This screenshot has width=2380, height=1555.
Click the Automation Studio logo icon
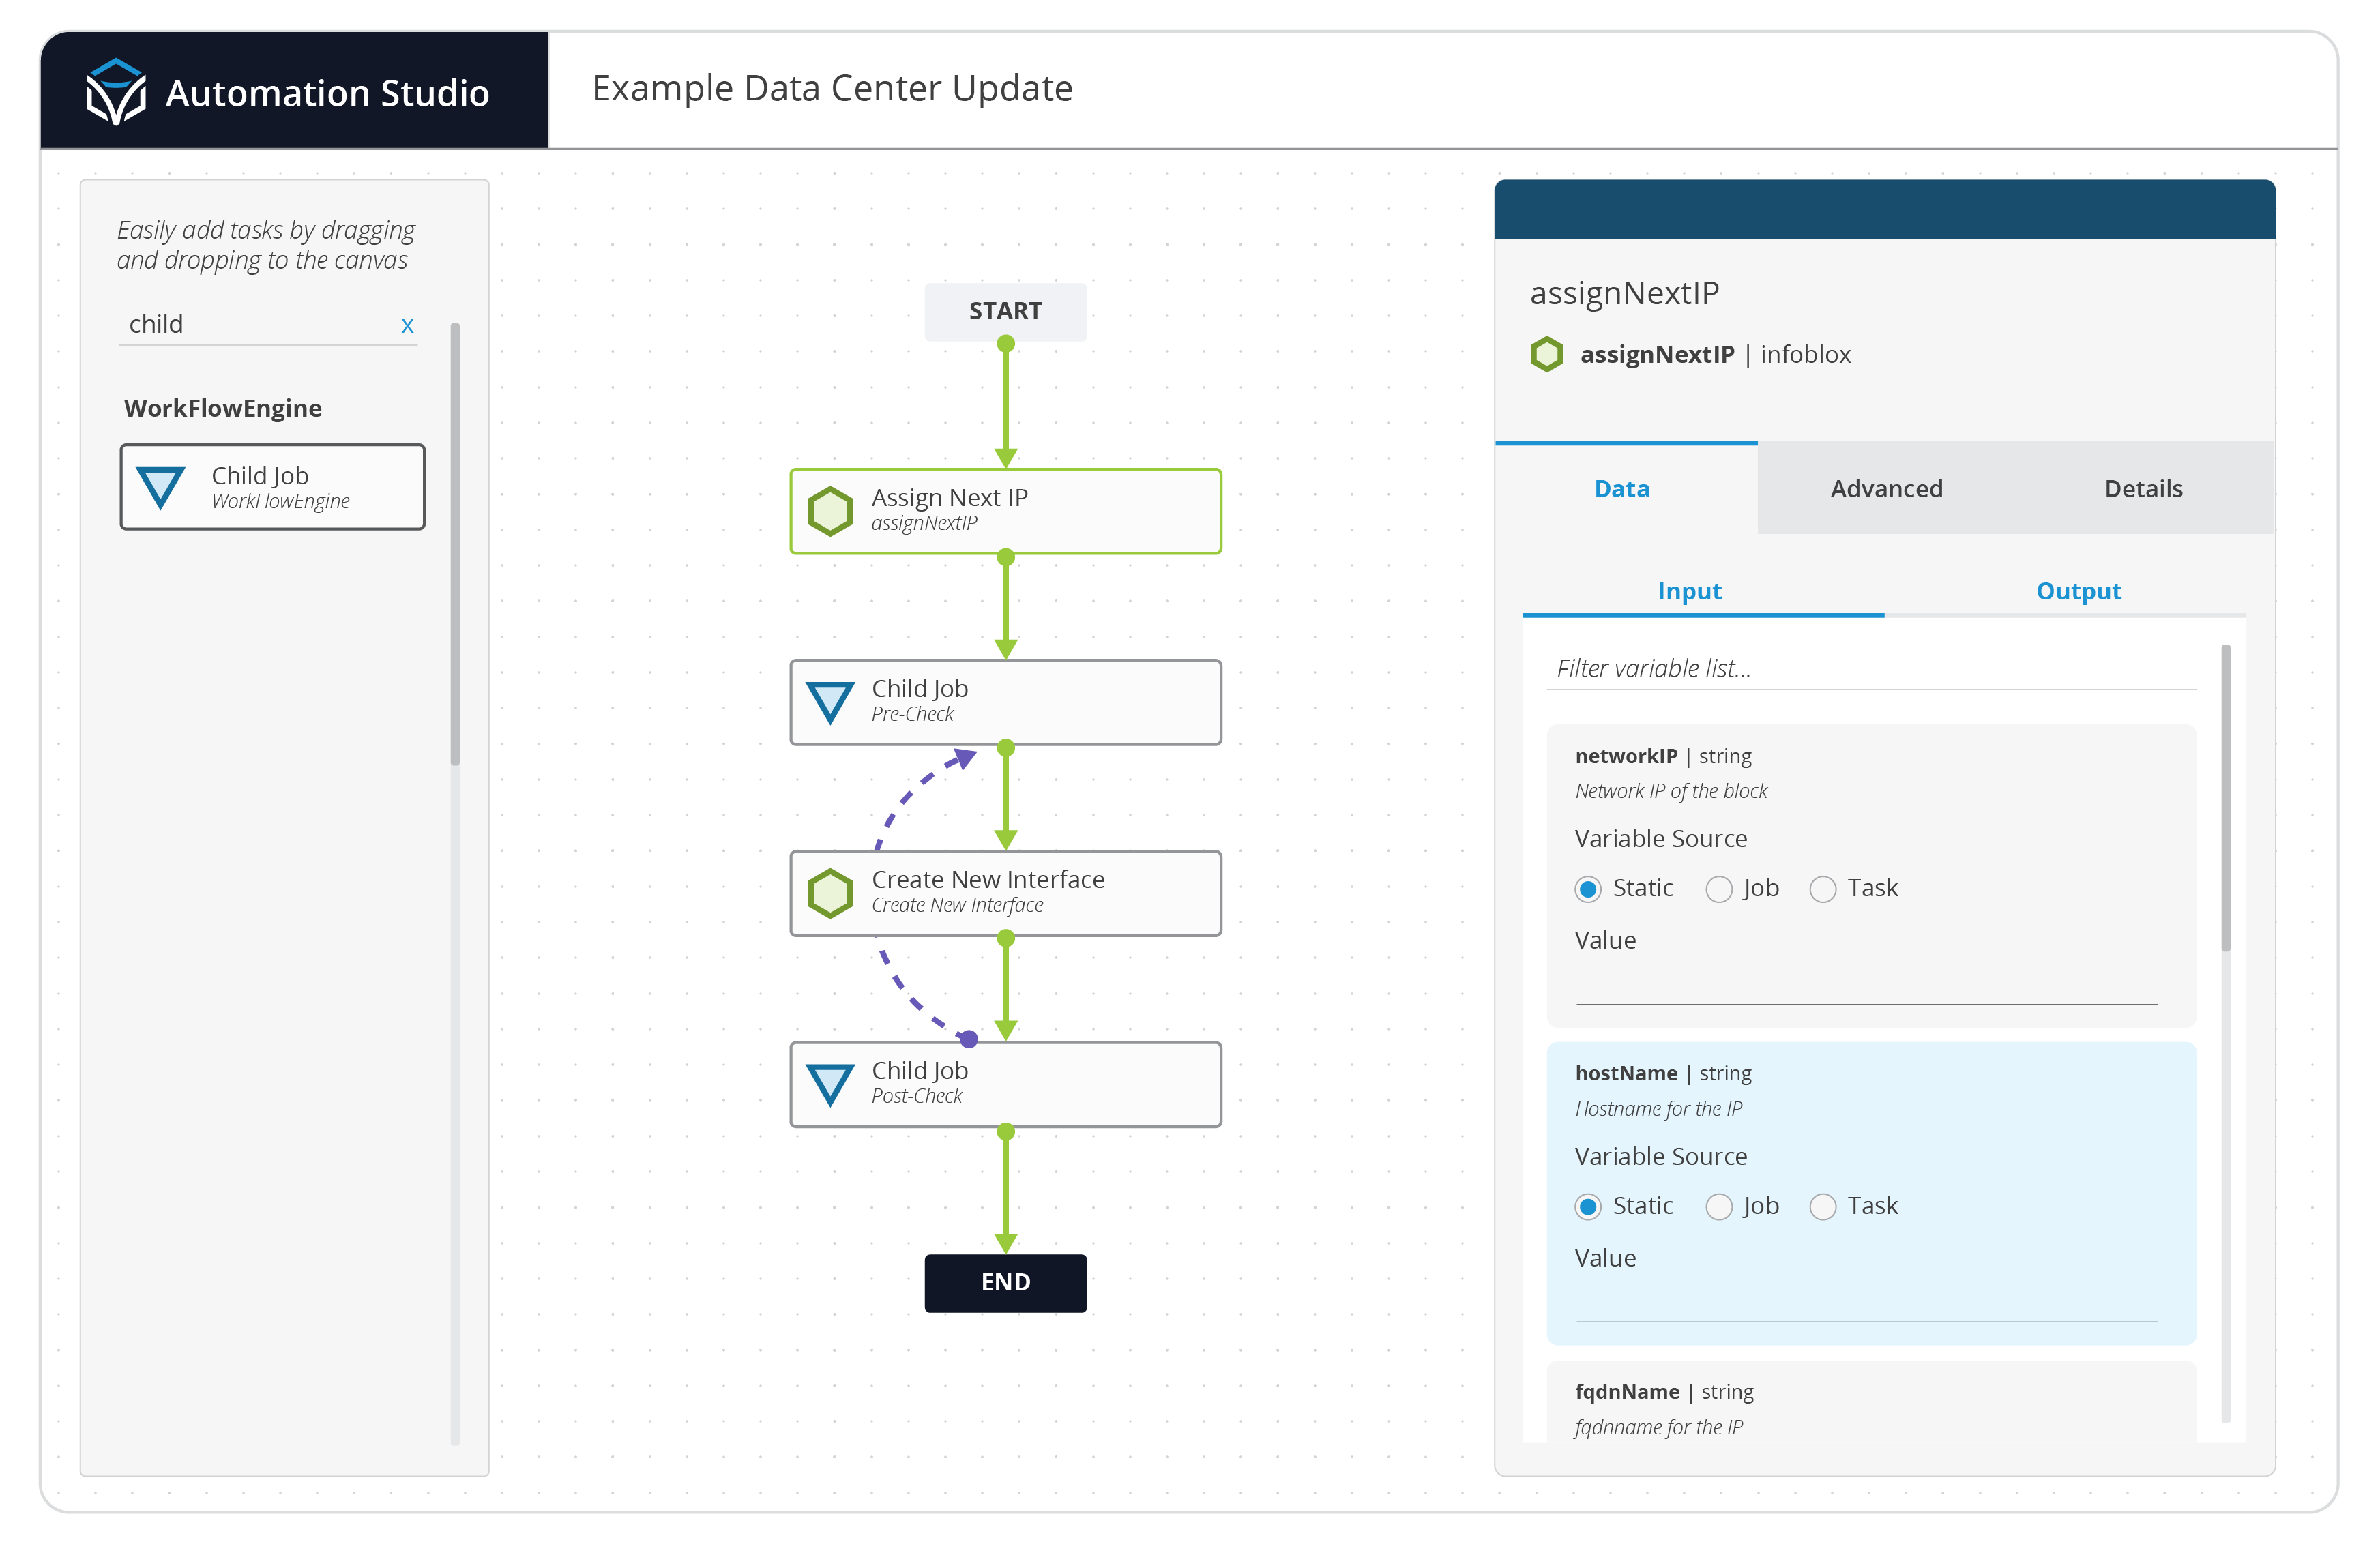point(115,92)
